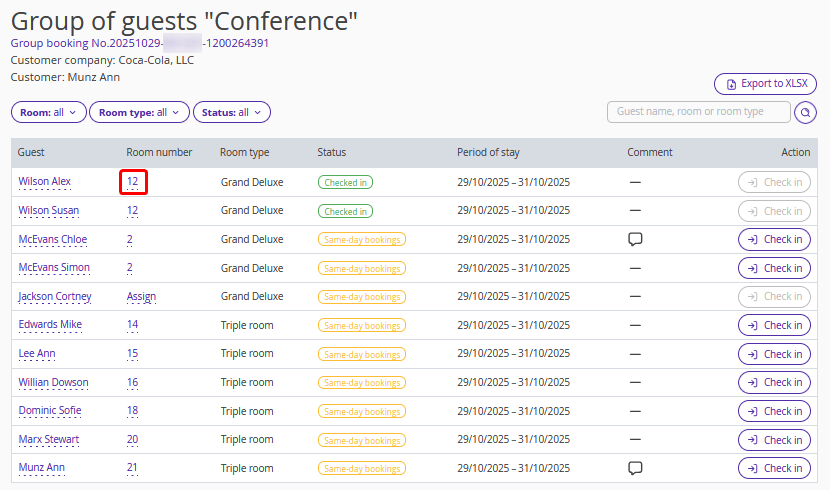Check in guest McEvans Simon
This screenshot has width=830, height=490.
[x=774, y=268]
